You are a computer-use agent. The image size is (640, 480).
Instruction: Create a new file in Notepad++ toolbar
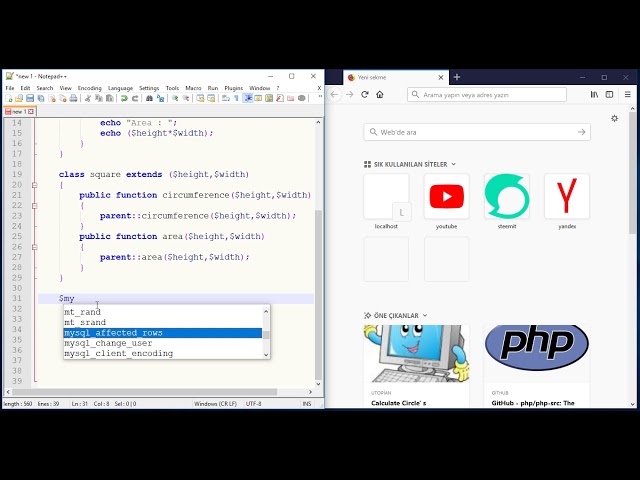[x=9, y=98]
